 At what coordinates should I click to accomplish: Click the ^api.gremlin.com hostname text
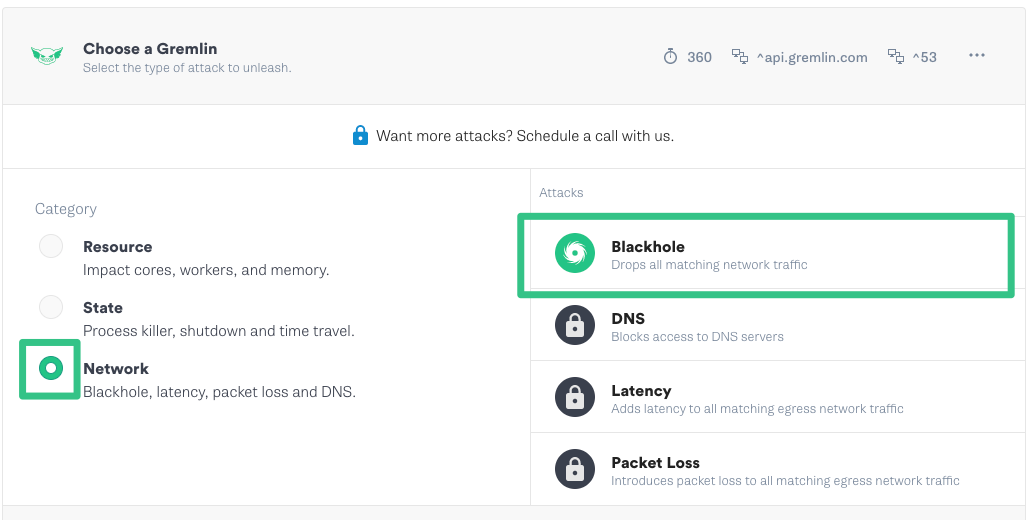click(x=811, y=58)
